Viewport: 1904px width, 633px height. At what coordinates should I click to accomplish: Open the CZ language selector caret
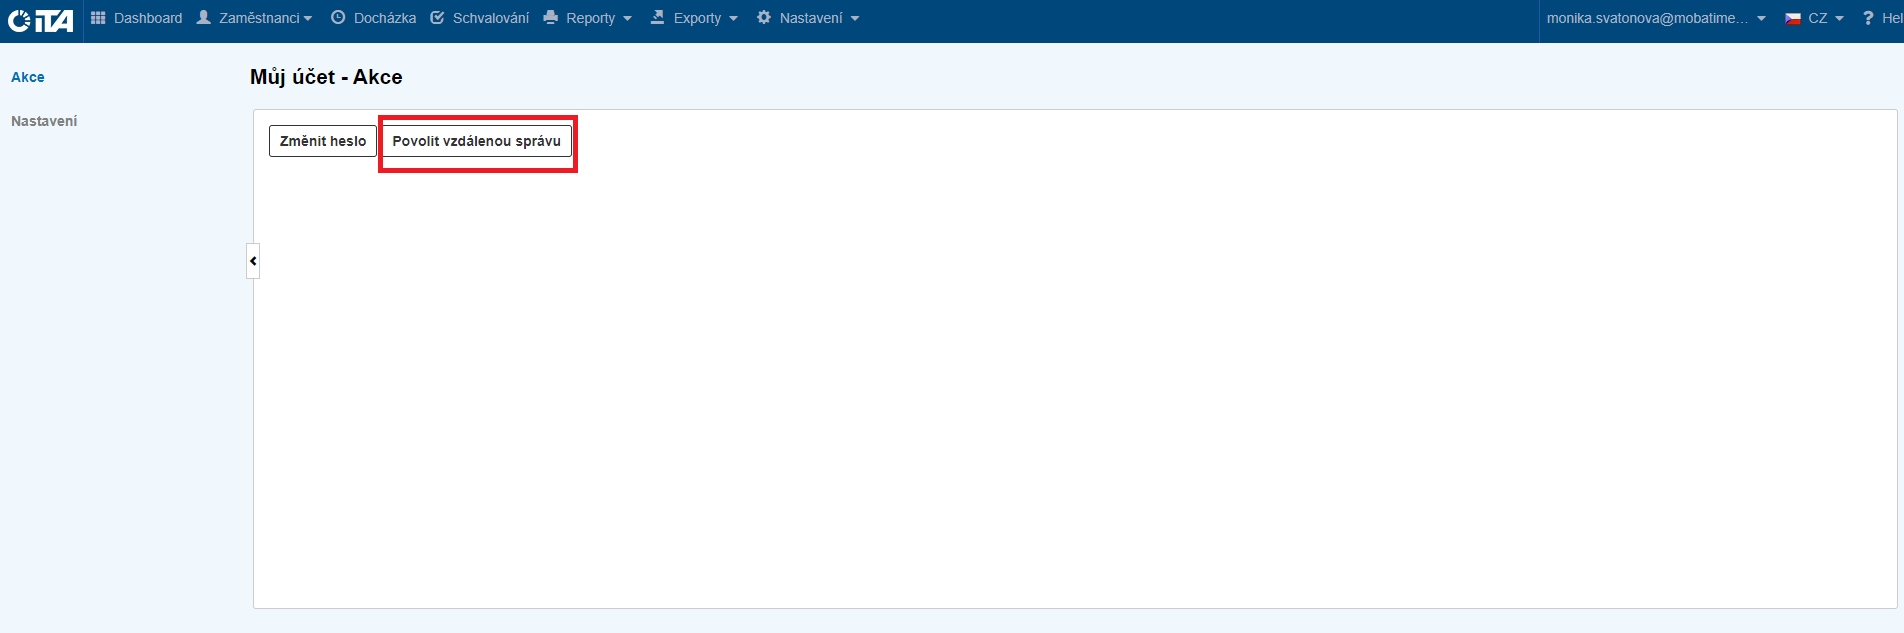(x=1839, y=19)
